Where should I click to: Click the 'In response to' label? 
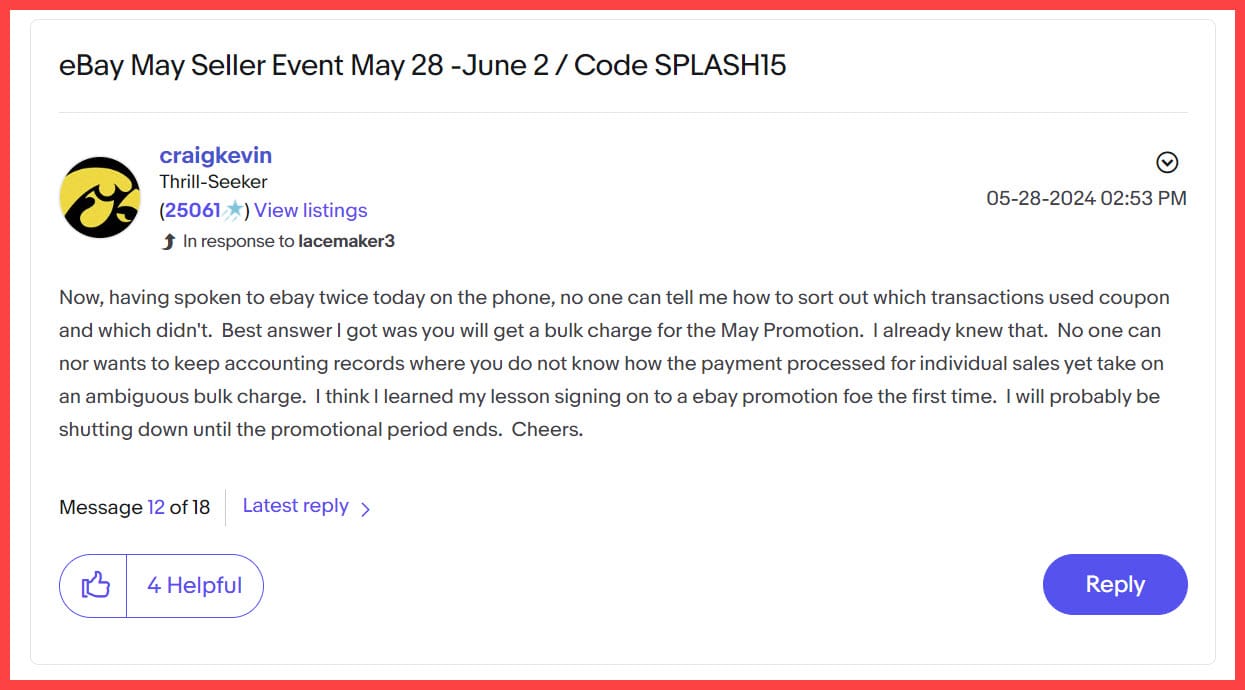coord(238,241)
